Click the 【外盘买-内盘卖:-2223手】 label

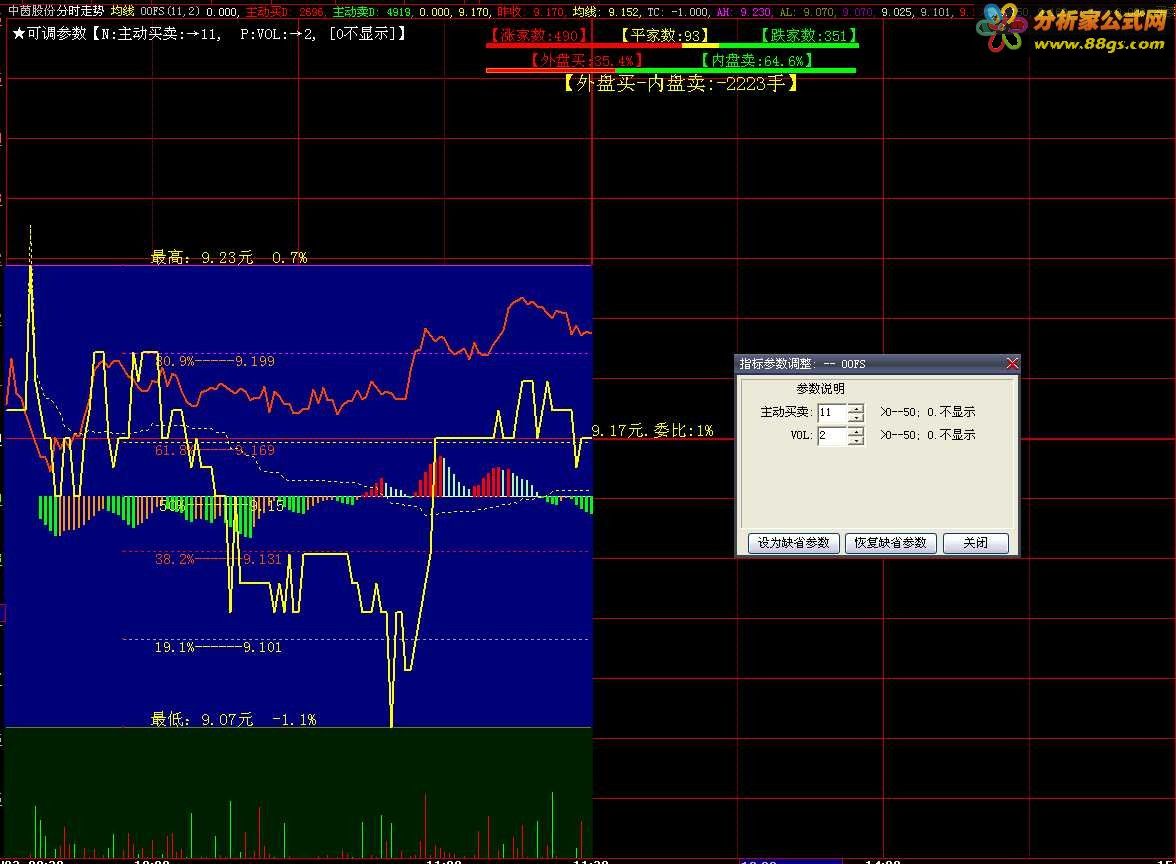pyautogui.click(x=680, y=83)
